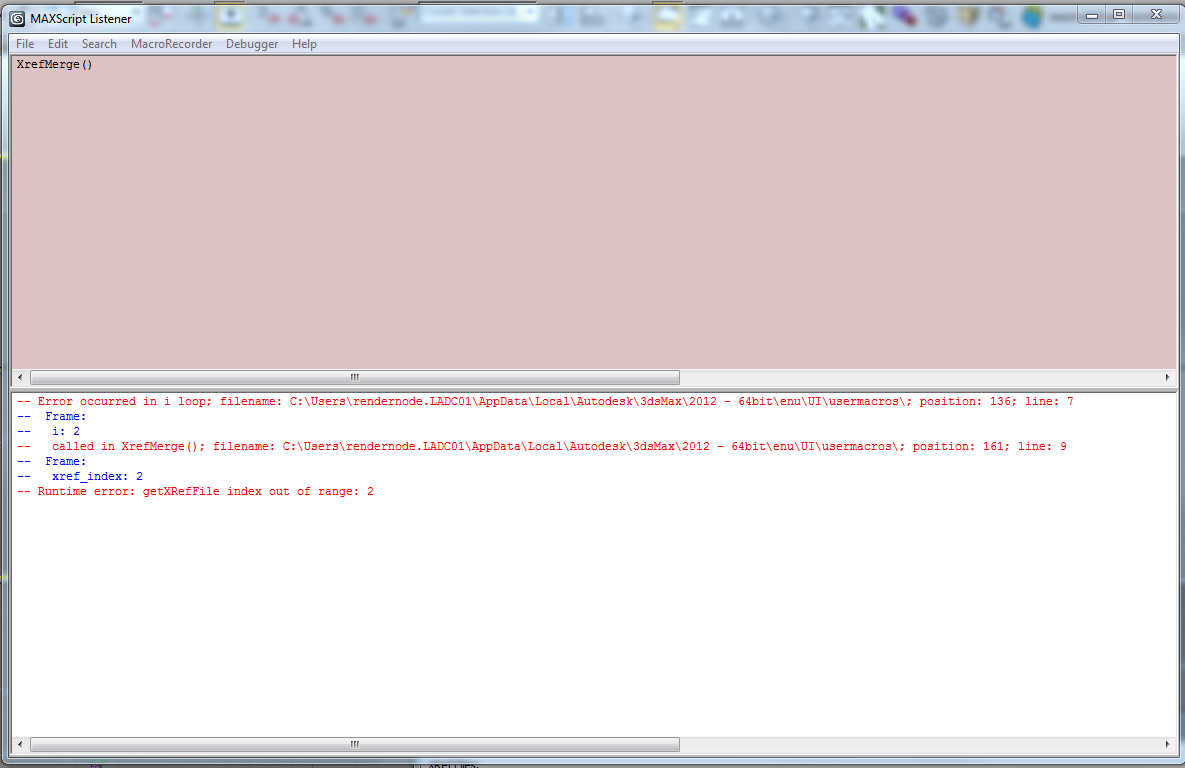This screenshot has height=768, width=1185.
Task: Open the File menu
Action: coord(25,44)
